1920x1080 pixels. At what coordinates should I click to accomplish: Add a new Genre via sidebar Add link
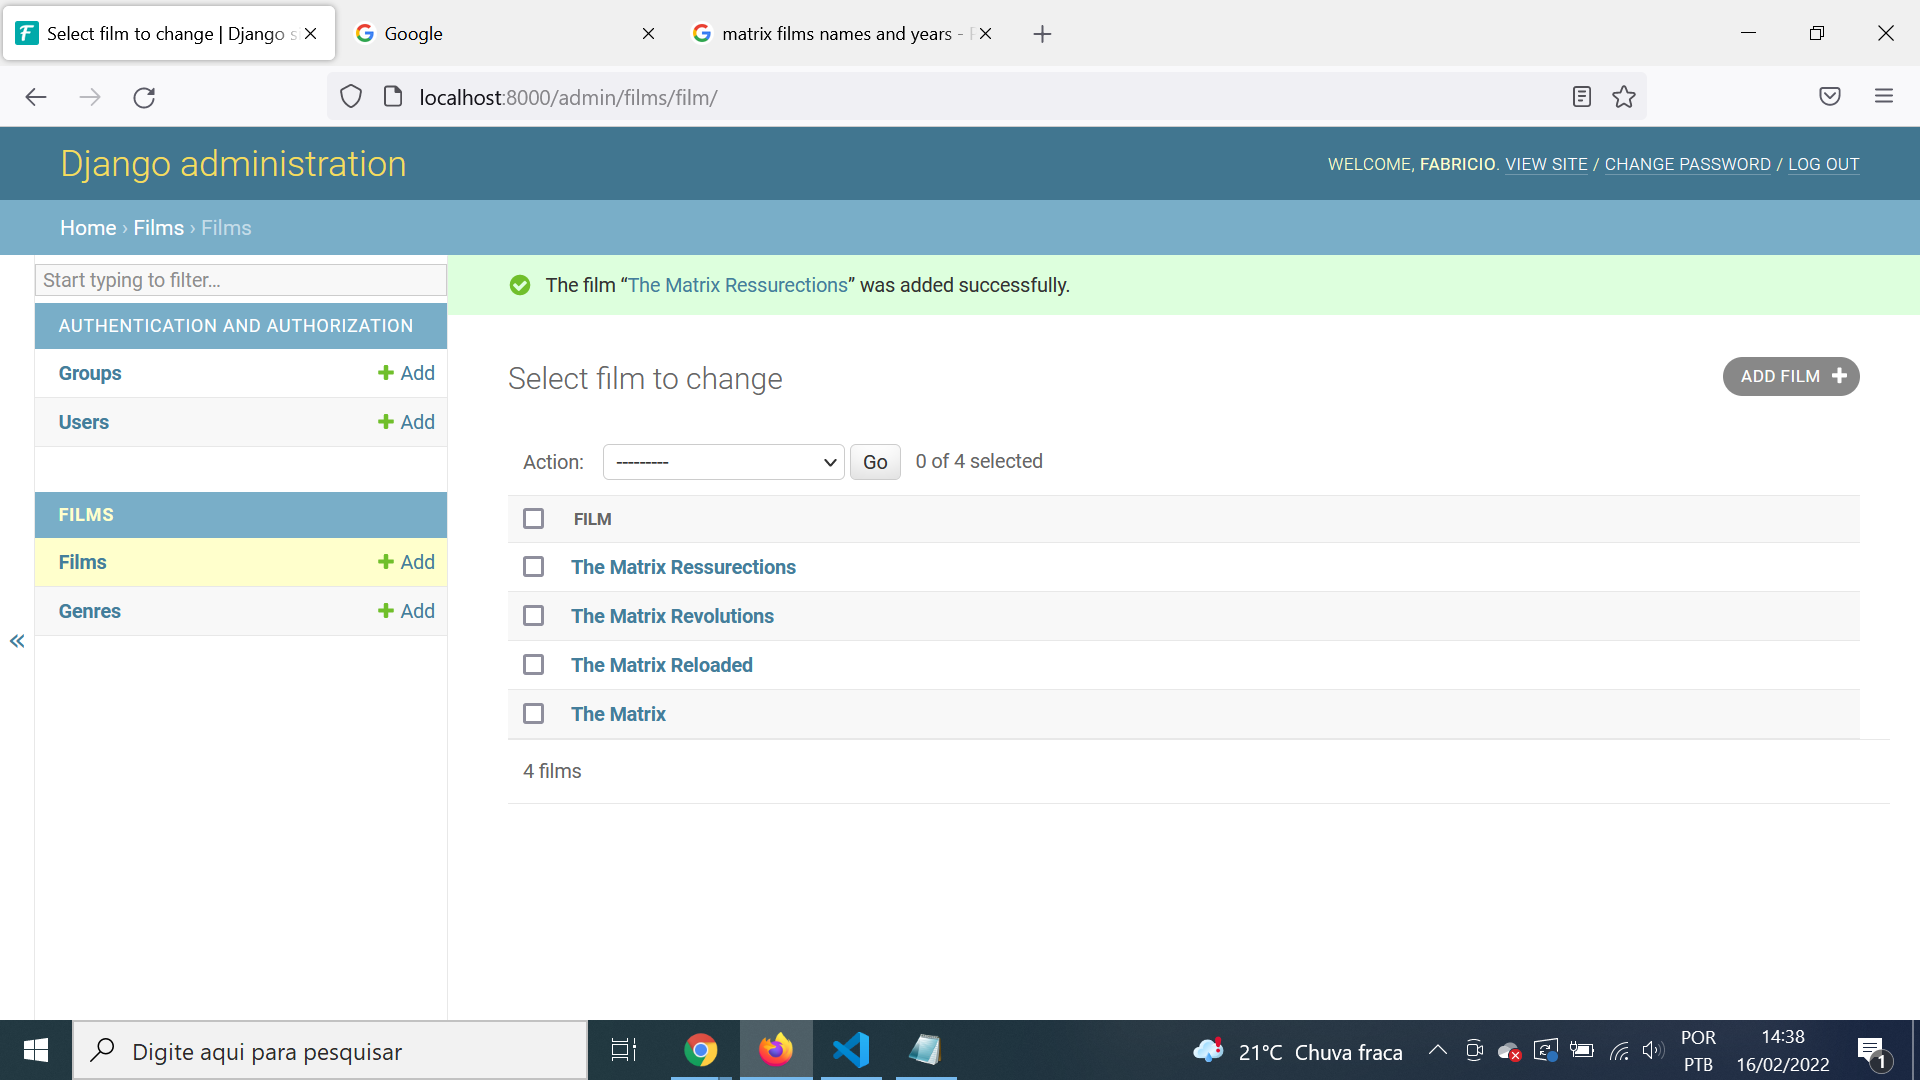click(407, 611)
